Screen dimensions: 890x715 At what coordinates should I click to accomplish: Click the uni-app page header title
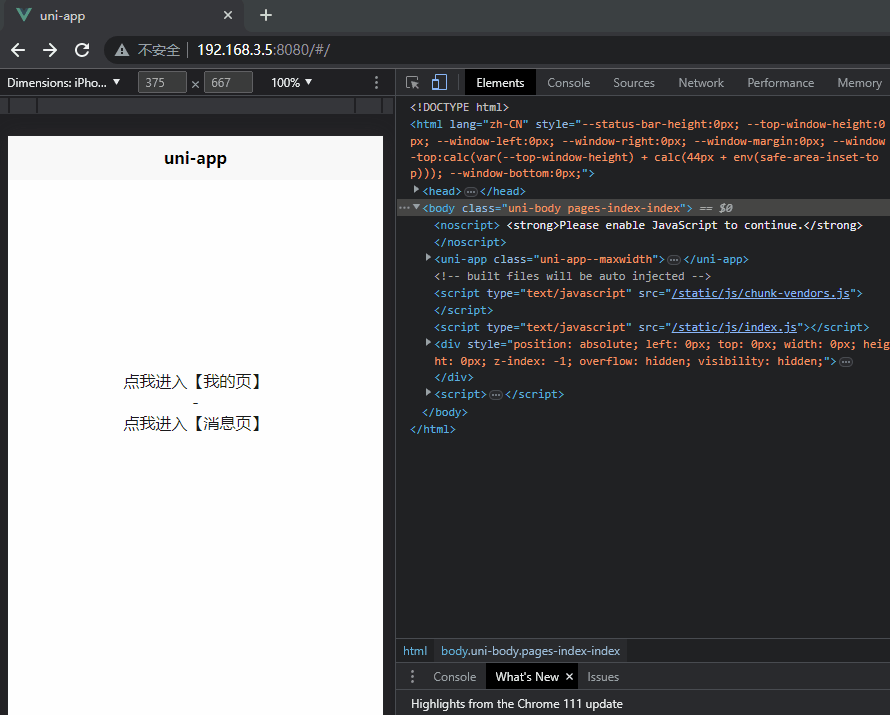coord(195,158)
